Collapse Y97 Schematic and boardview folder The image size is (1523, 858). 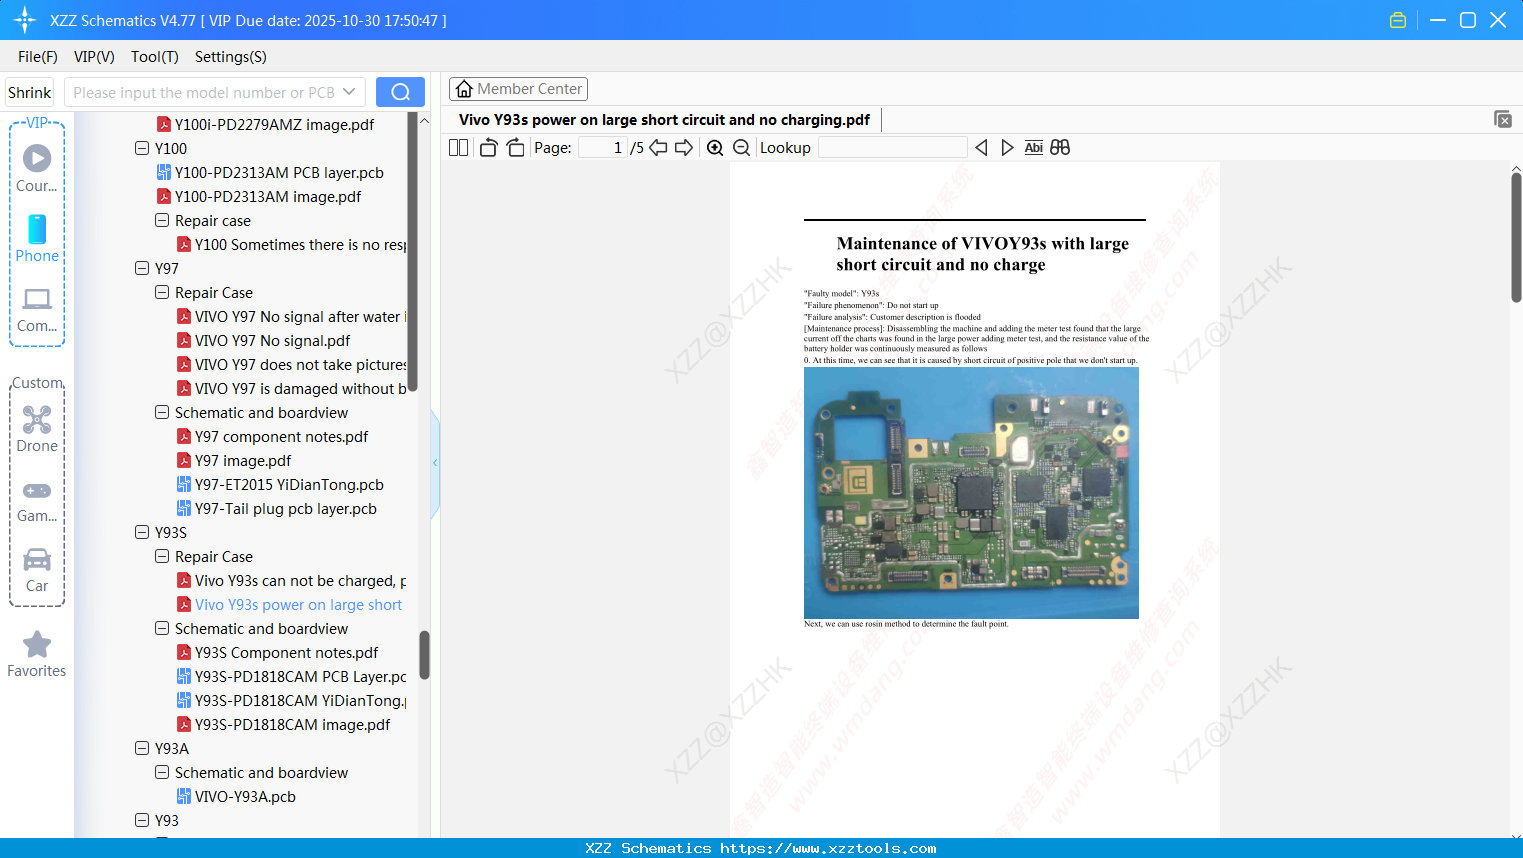(162, 412)
